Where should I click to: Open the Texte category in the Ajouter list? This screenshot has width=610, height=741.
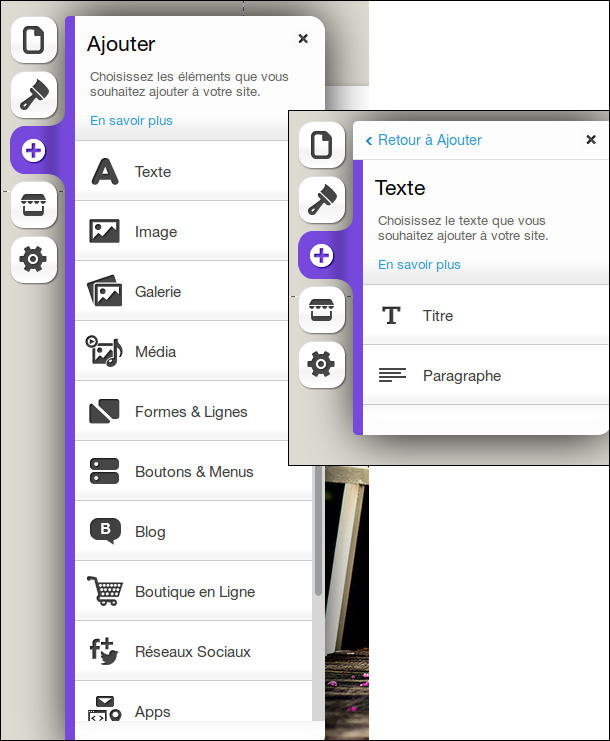click(153, 172)
